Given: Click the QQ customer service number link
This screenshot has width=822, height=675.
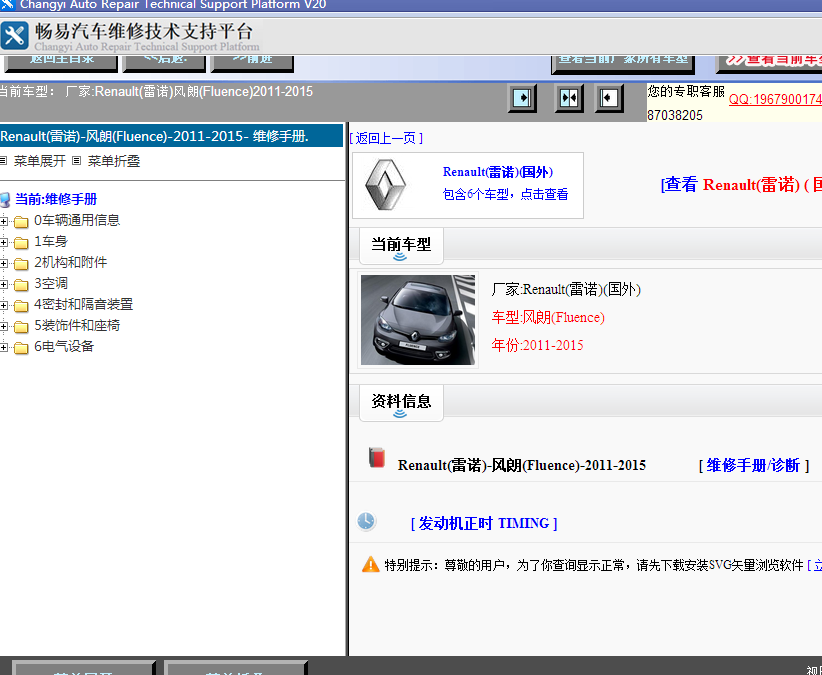Looking at the screenshot, I should [775, 99].
